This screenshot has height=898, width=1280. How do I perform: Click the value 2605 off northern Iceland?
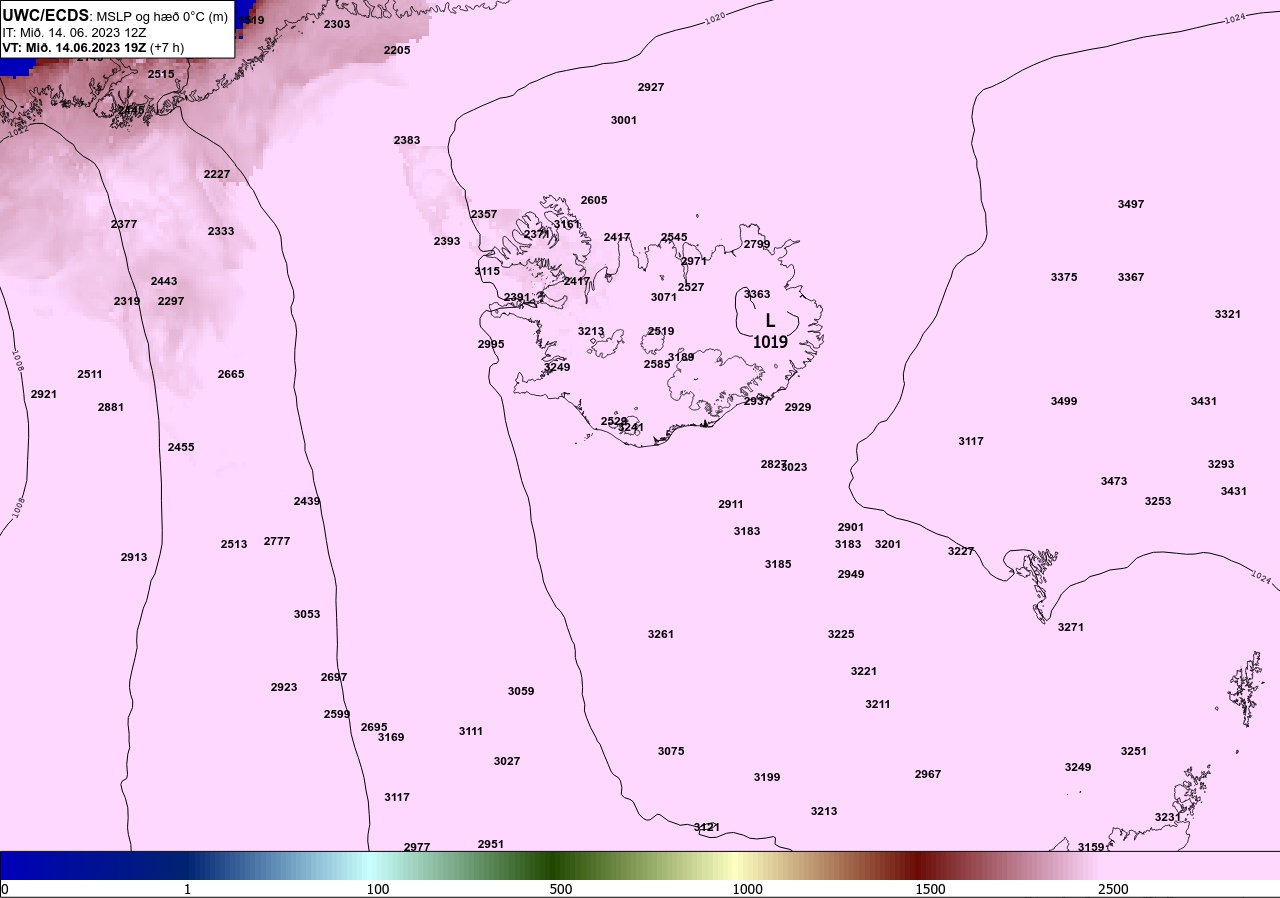click(x=594, y=200)
